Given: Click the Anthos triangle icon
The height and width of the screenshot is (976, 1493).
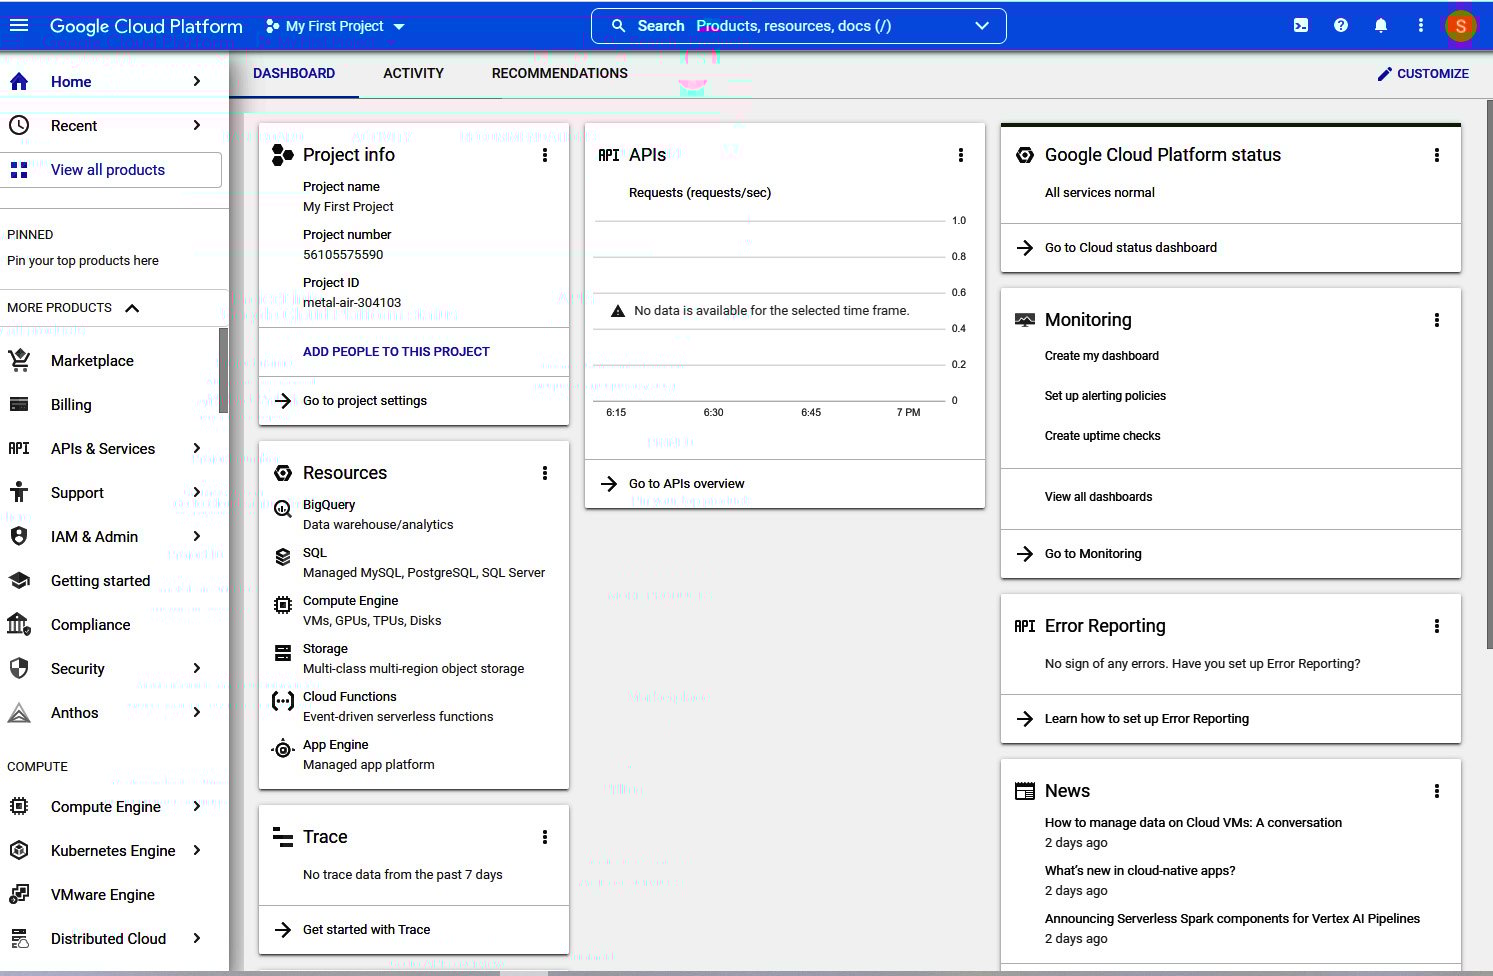Looking at the screenshot, I should [19, 713].
